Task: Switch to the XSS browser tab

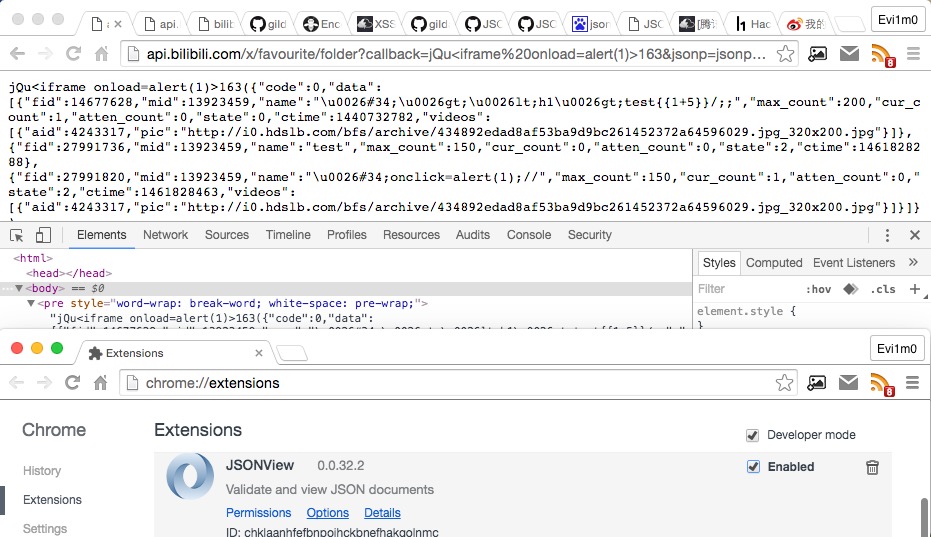Action: 375,24
